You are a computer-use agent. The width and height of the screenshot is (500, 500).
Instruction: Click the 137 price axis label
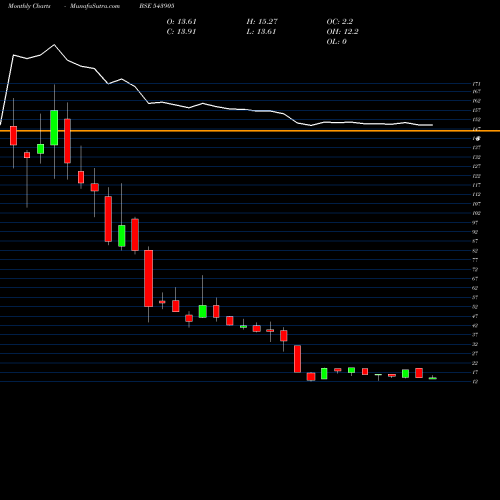(477, 147)
